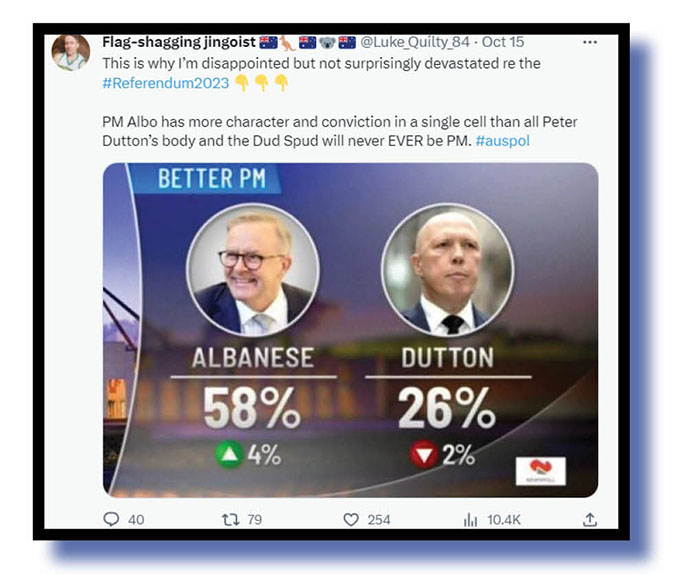Click display name Flag-shagging jingoist
This screenshot has width=680, height=574.
[x=179, y=42]
